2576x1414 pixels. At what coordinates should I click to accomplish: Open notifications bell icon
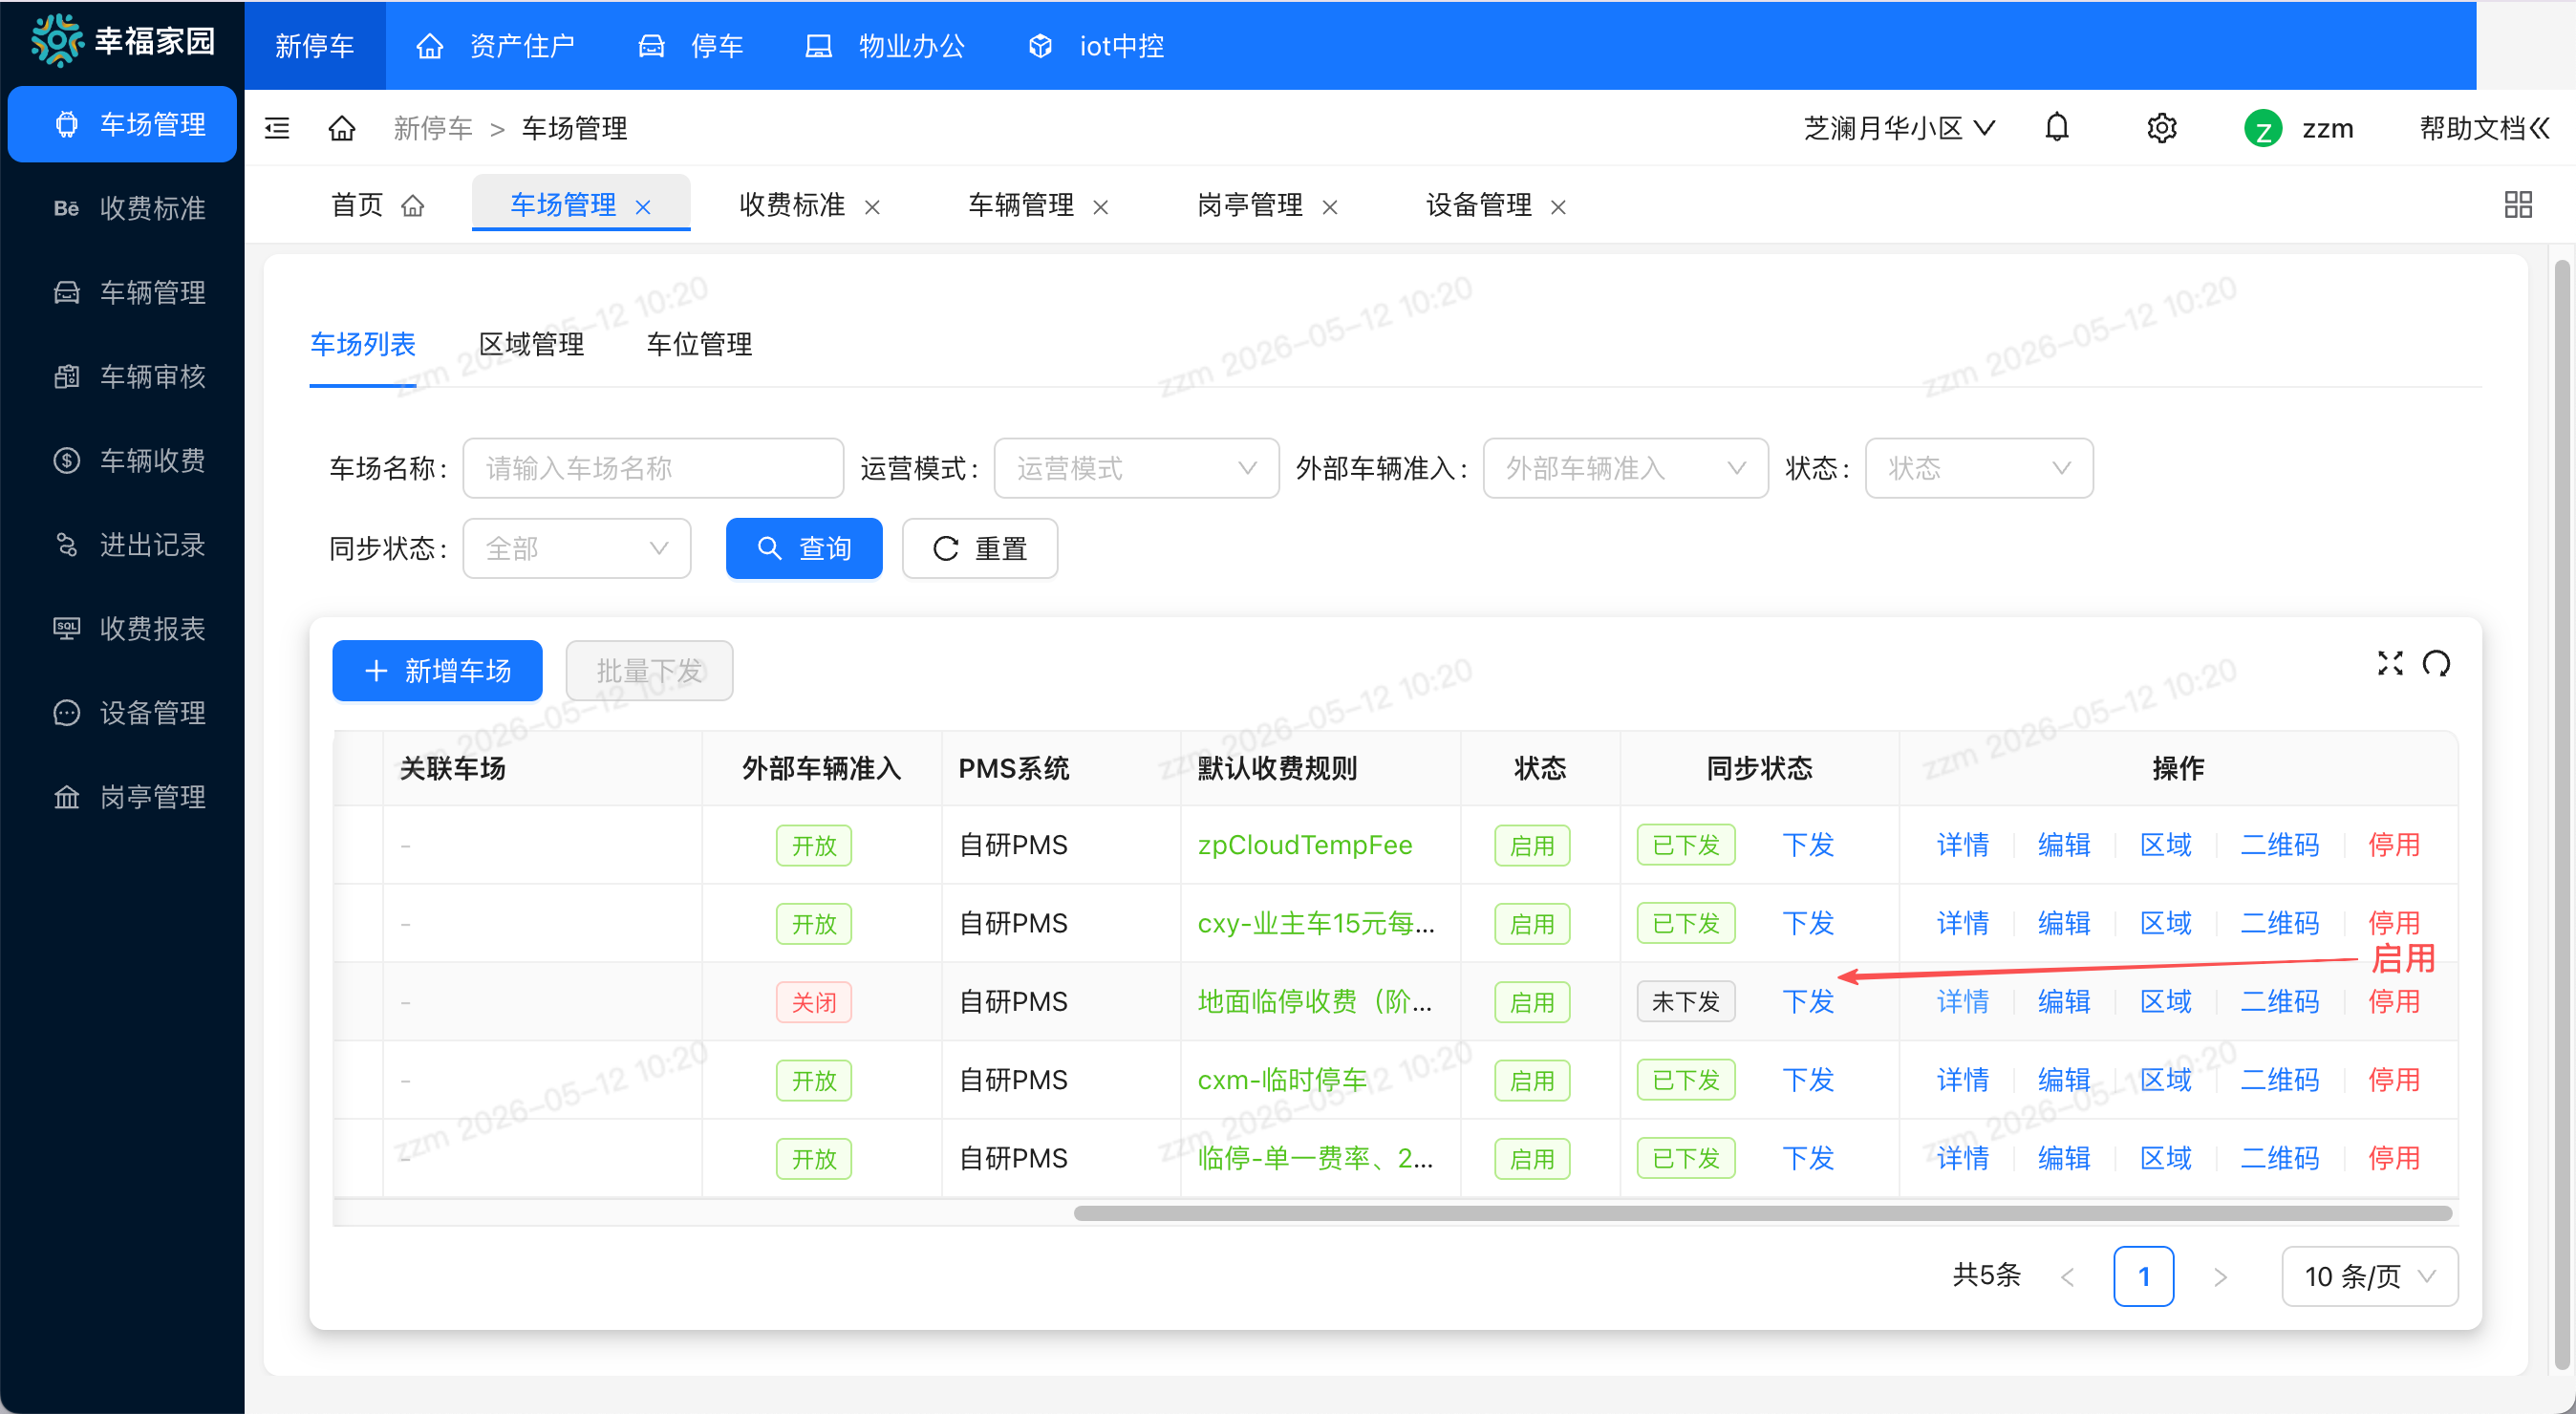click(2057, 128)
